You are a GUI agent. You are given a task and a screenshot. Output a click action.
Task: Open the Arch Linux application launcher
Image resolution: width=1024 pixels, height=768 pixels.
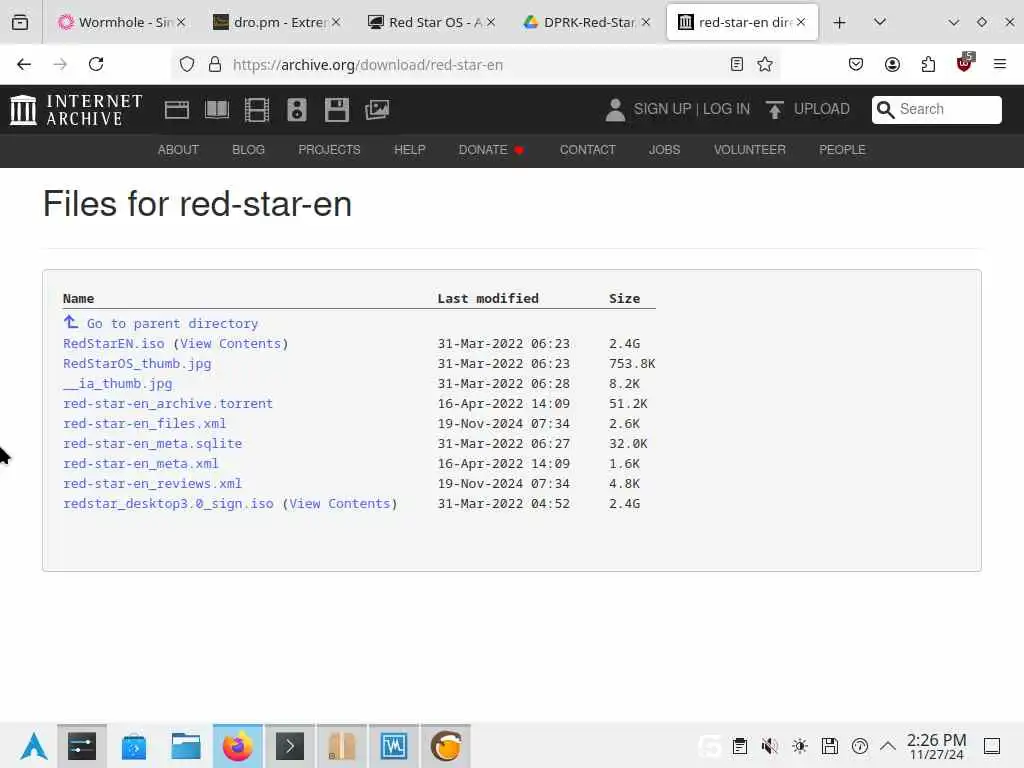(33, 746)
